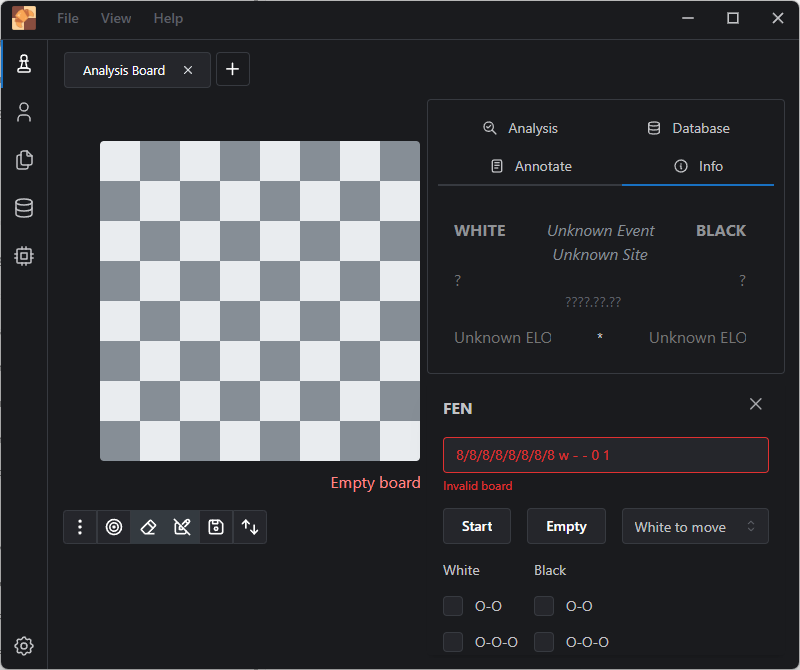Enable White O-O castling checkbox
This screenshot has width=800, height=670.
tap(453, 606)
